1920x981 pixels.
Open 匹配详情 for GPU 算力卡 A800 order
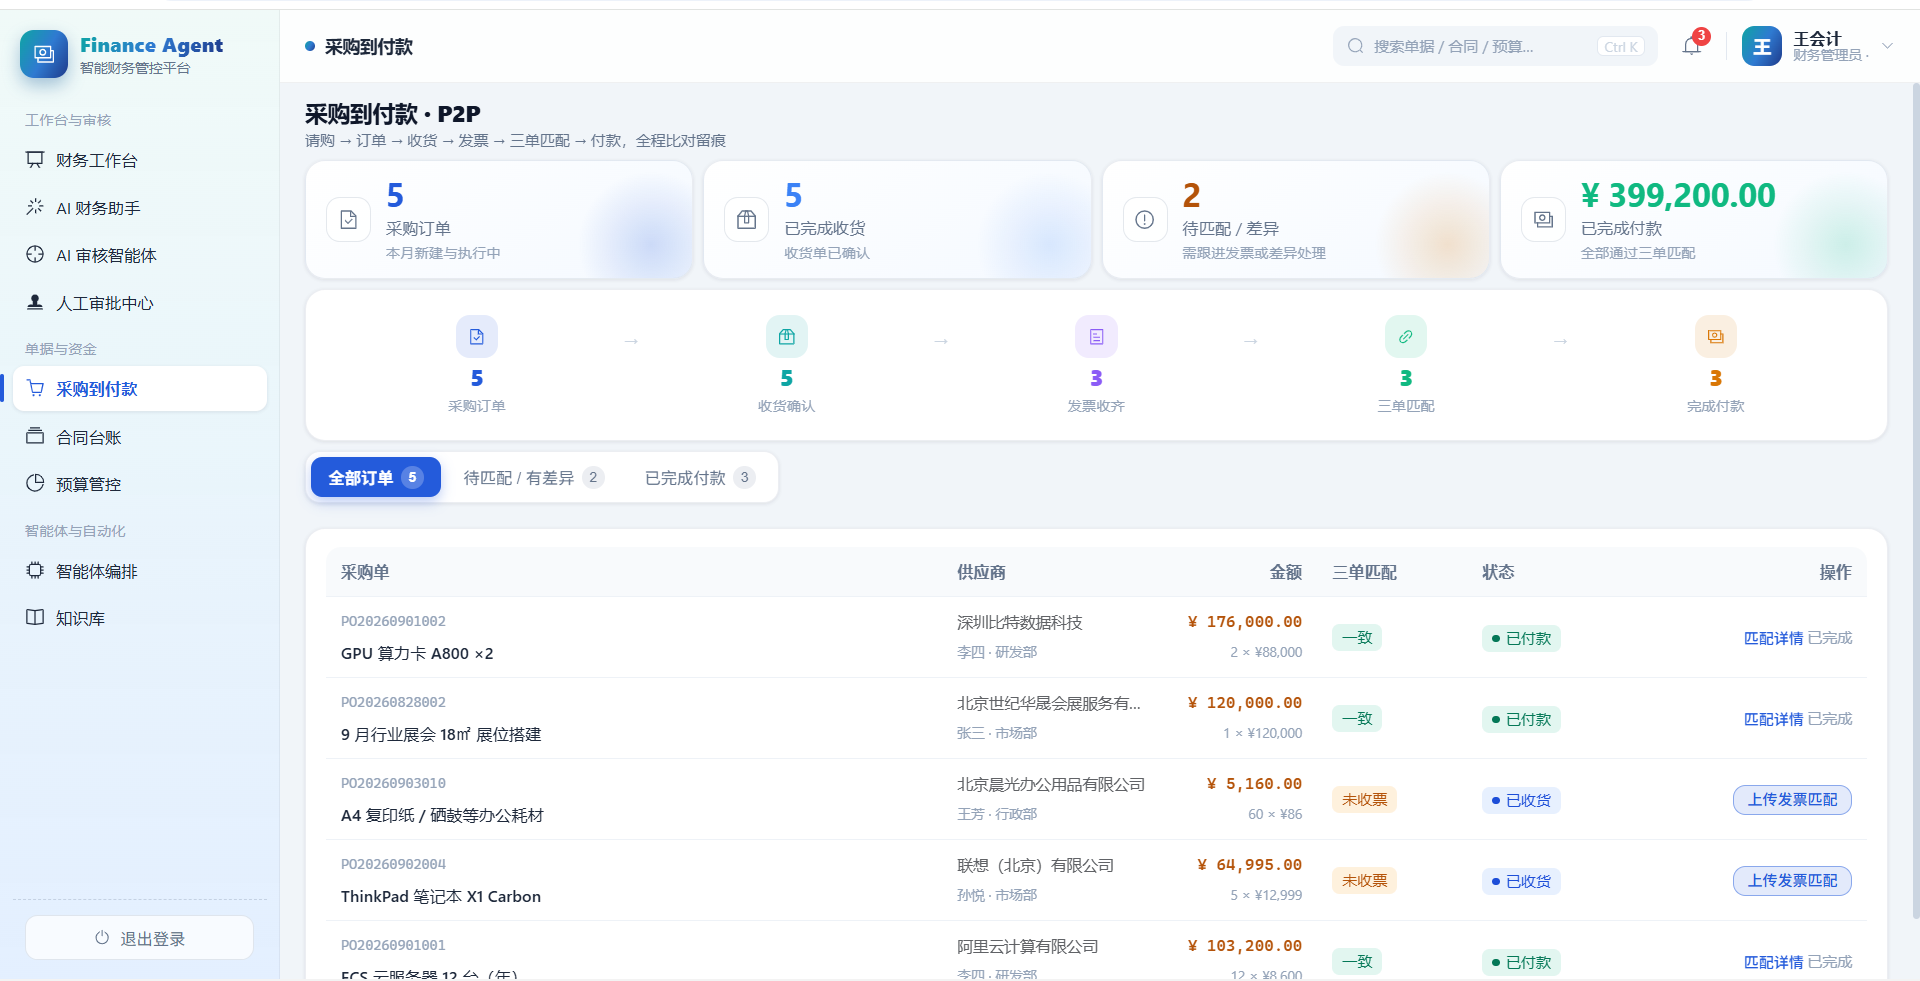(1773, 638)
